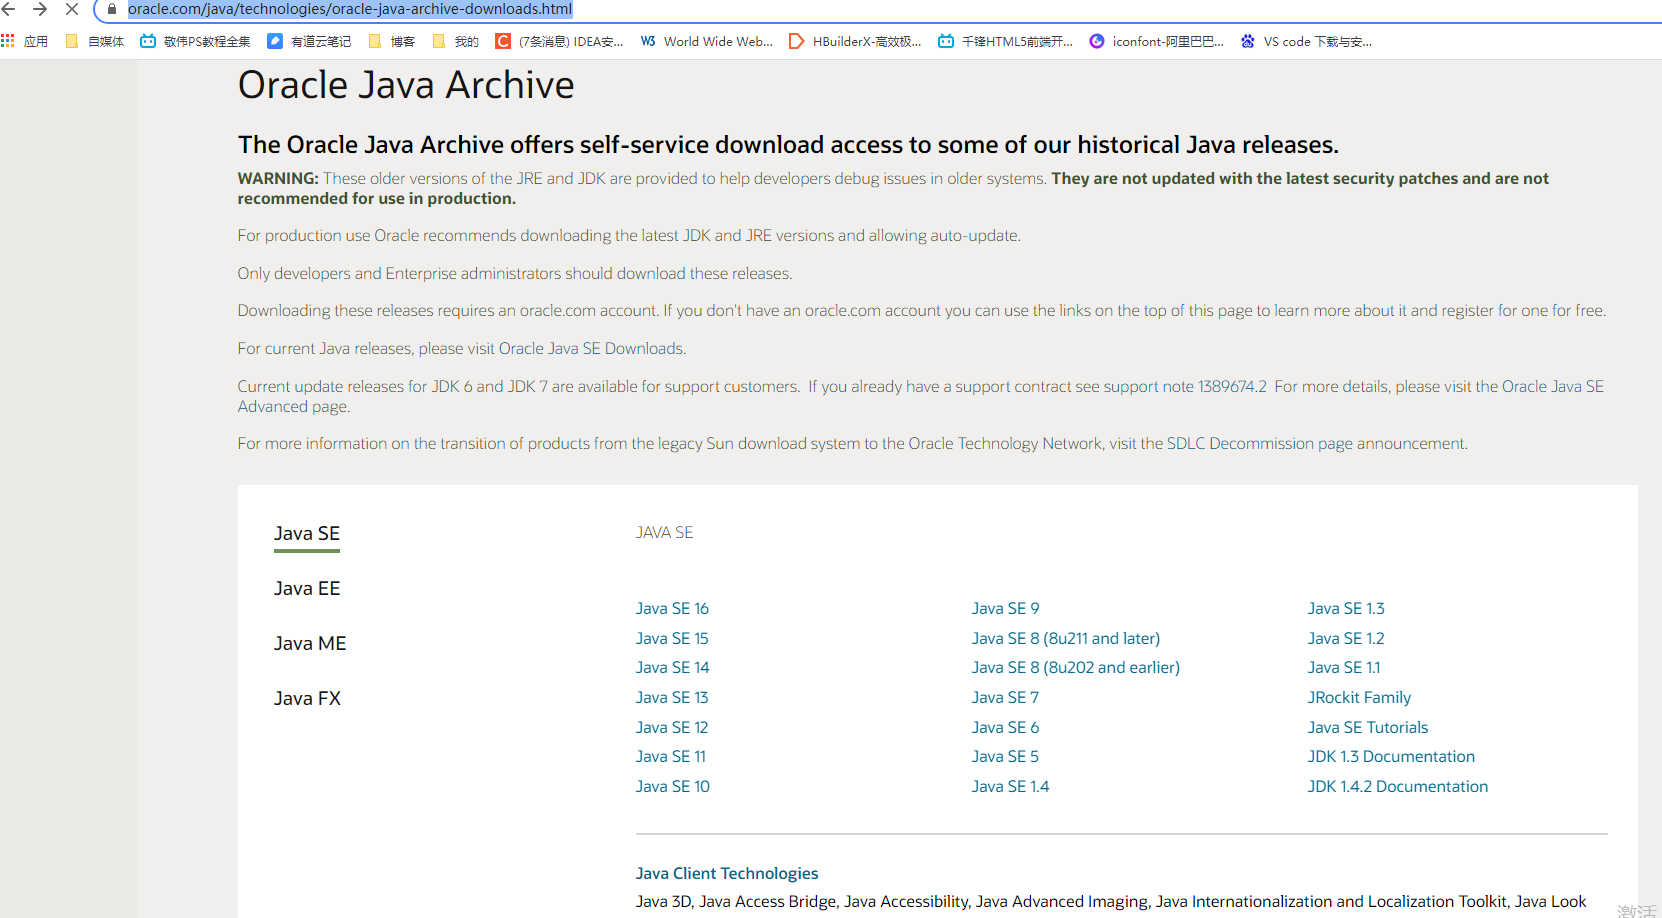Click the browser forward arrow
Image resolution: width=1662 pixels, height=918 pixels.
coord(40,9)
